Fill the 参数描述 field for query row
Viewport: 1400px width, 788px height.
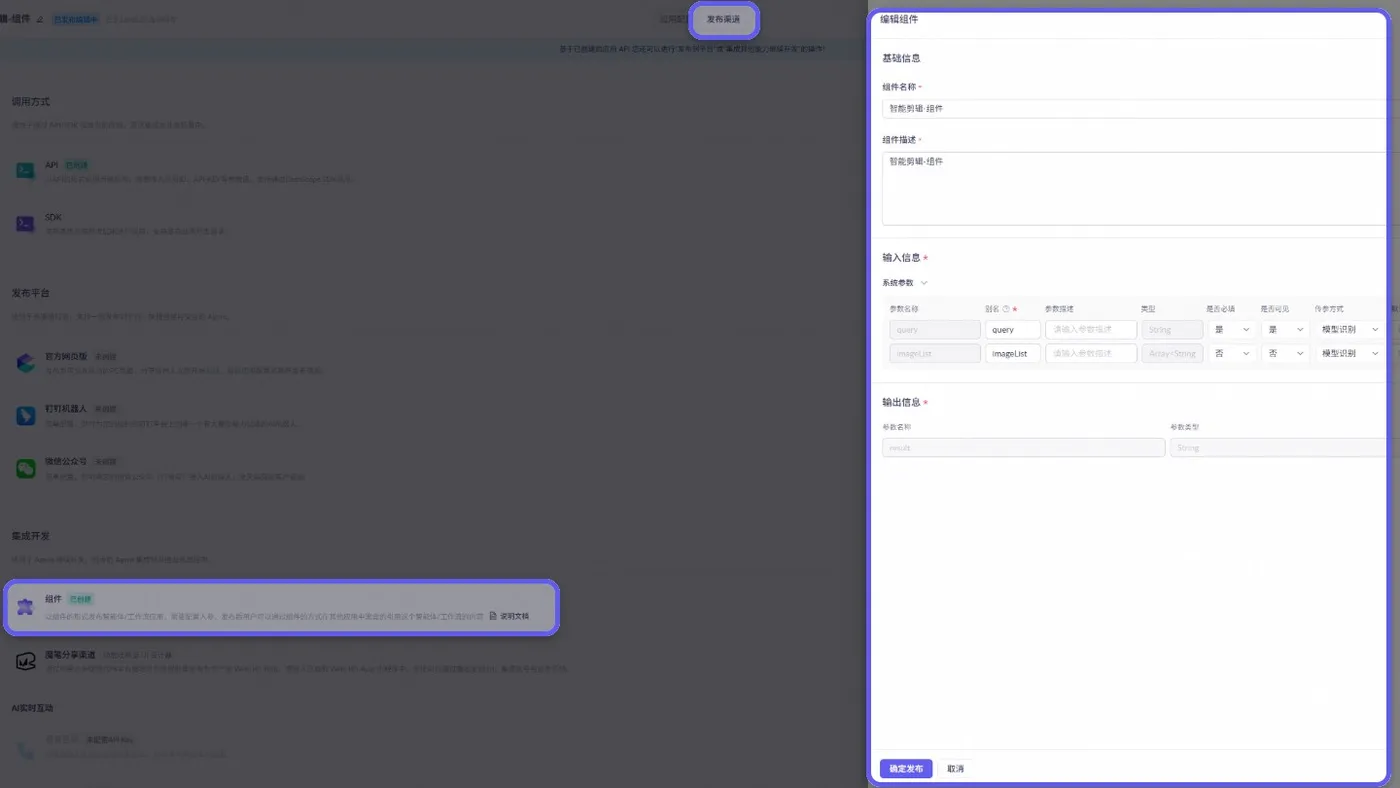1091,329
